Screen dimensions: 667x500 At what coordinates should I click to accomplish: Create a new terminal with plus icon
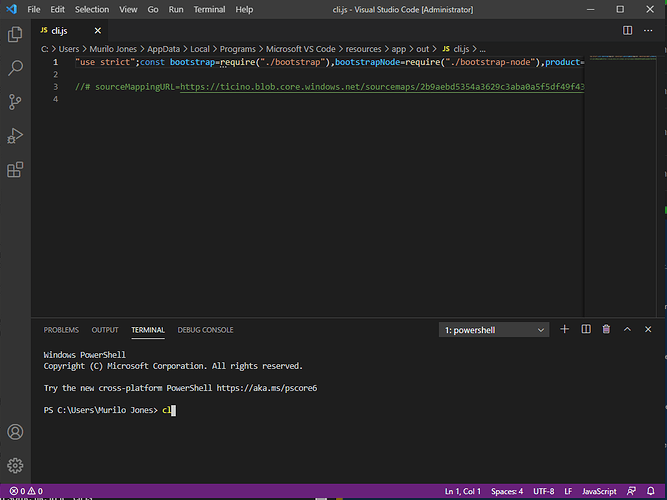tap(564, 329)
